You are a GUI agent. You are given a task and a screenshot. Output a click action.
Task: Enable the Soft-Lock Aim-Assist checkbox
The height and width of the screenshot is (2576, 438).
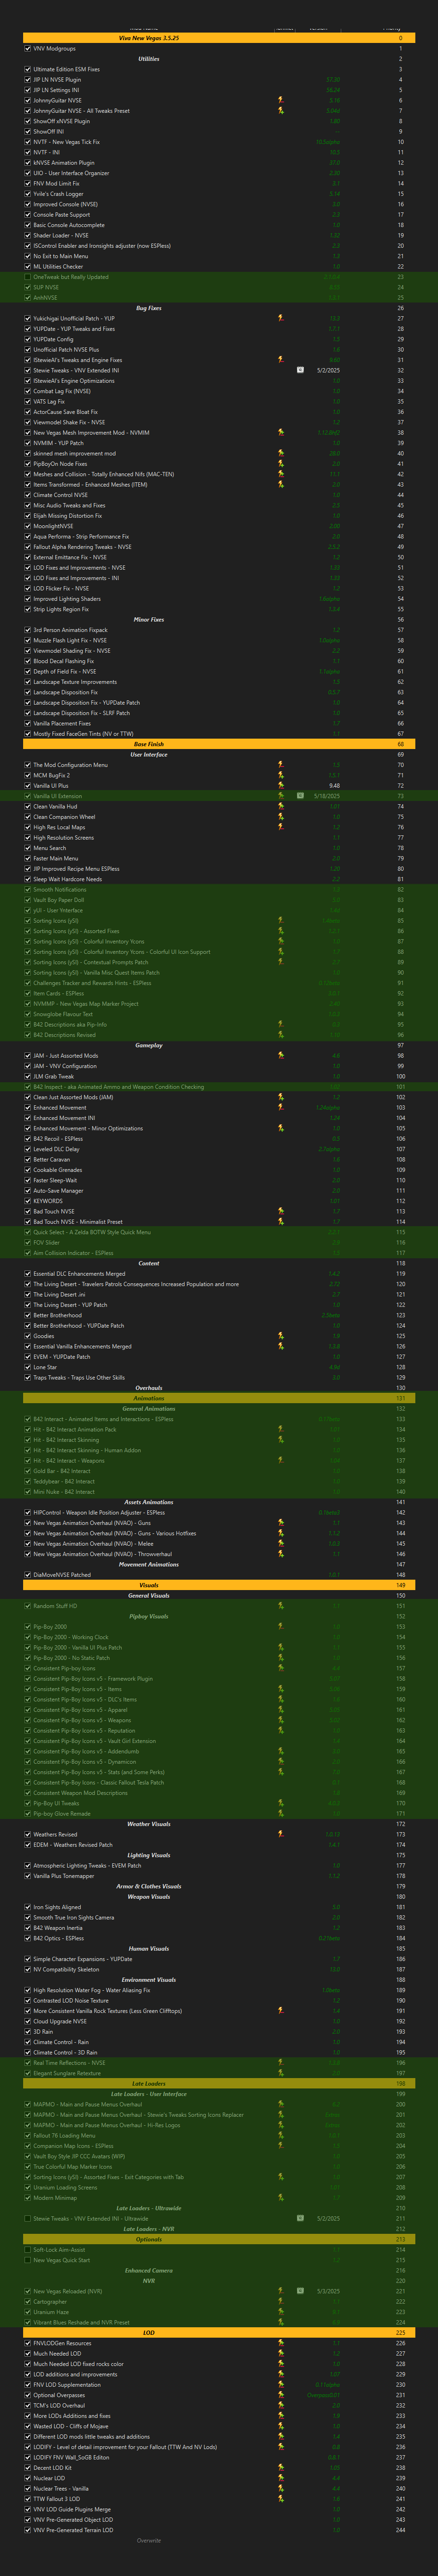pyautogui.click(x=27, y=2250)
